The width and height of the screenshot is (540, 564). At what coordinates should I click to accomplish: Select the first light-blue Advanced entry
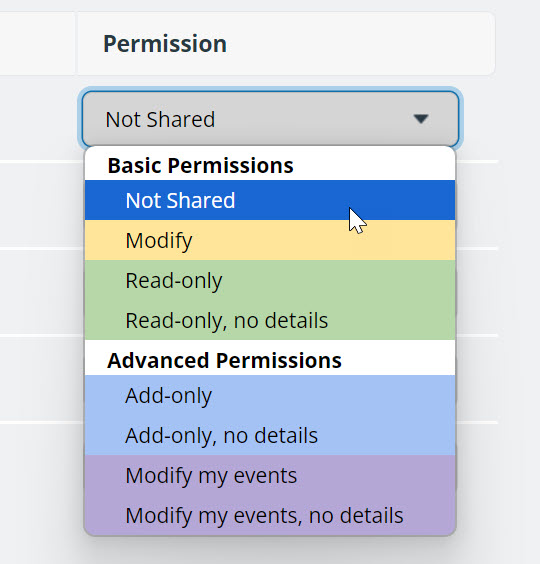[270, 395]
